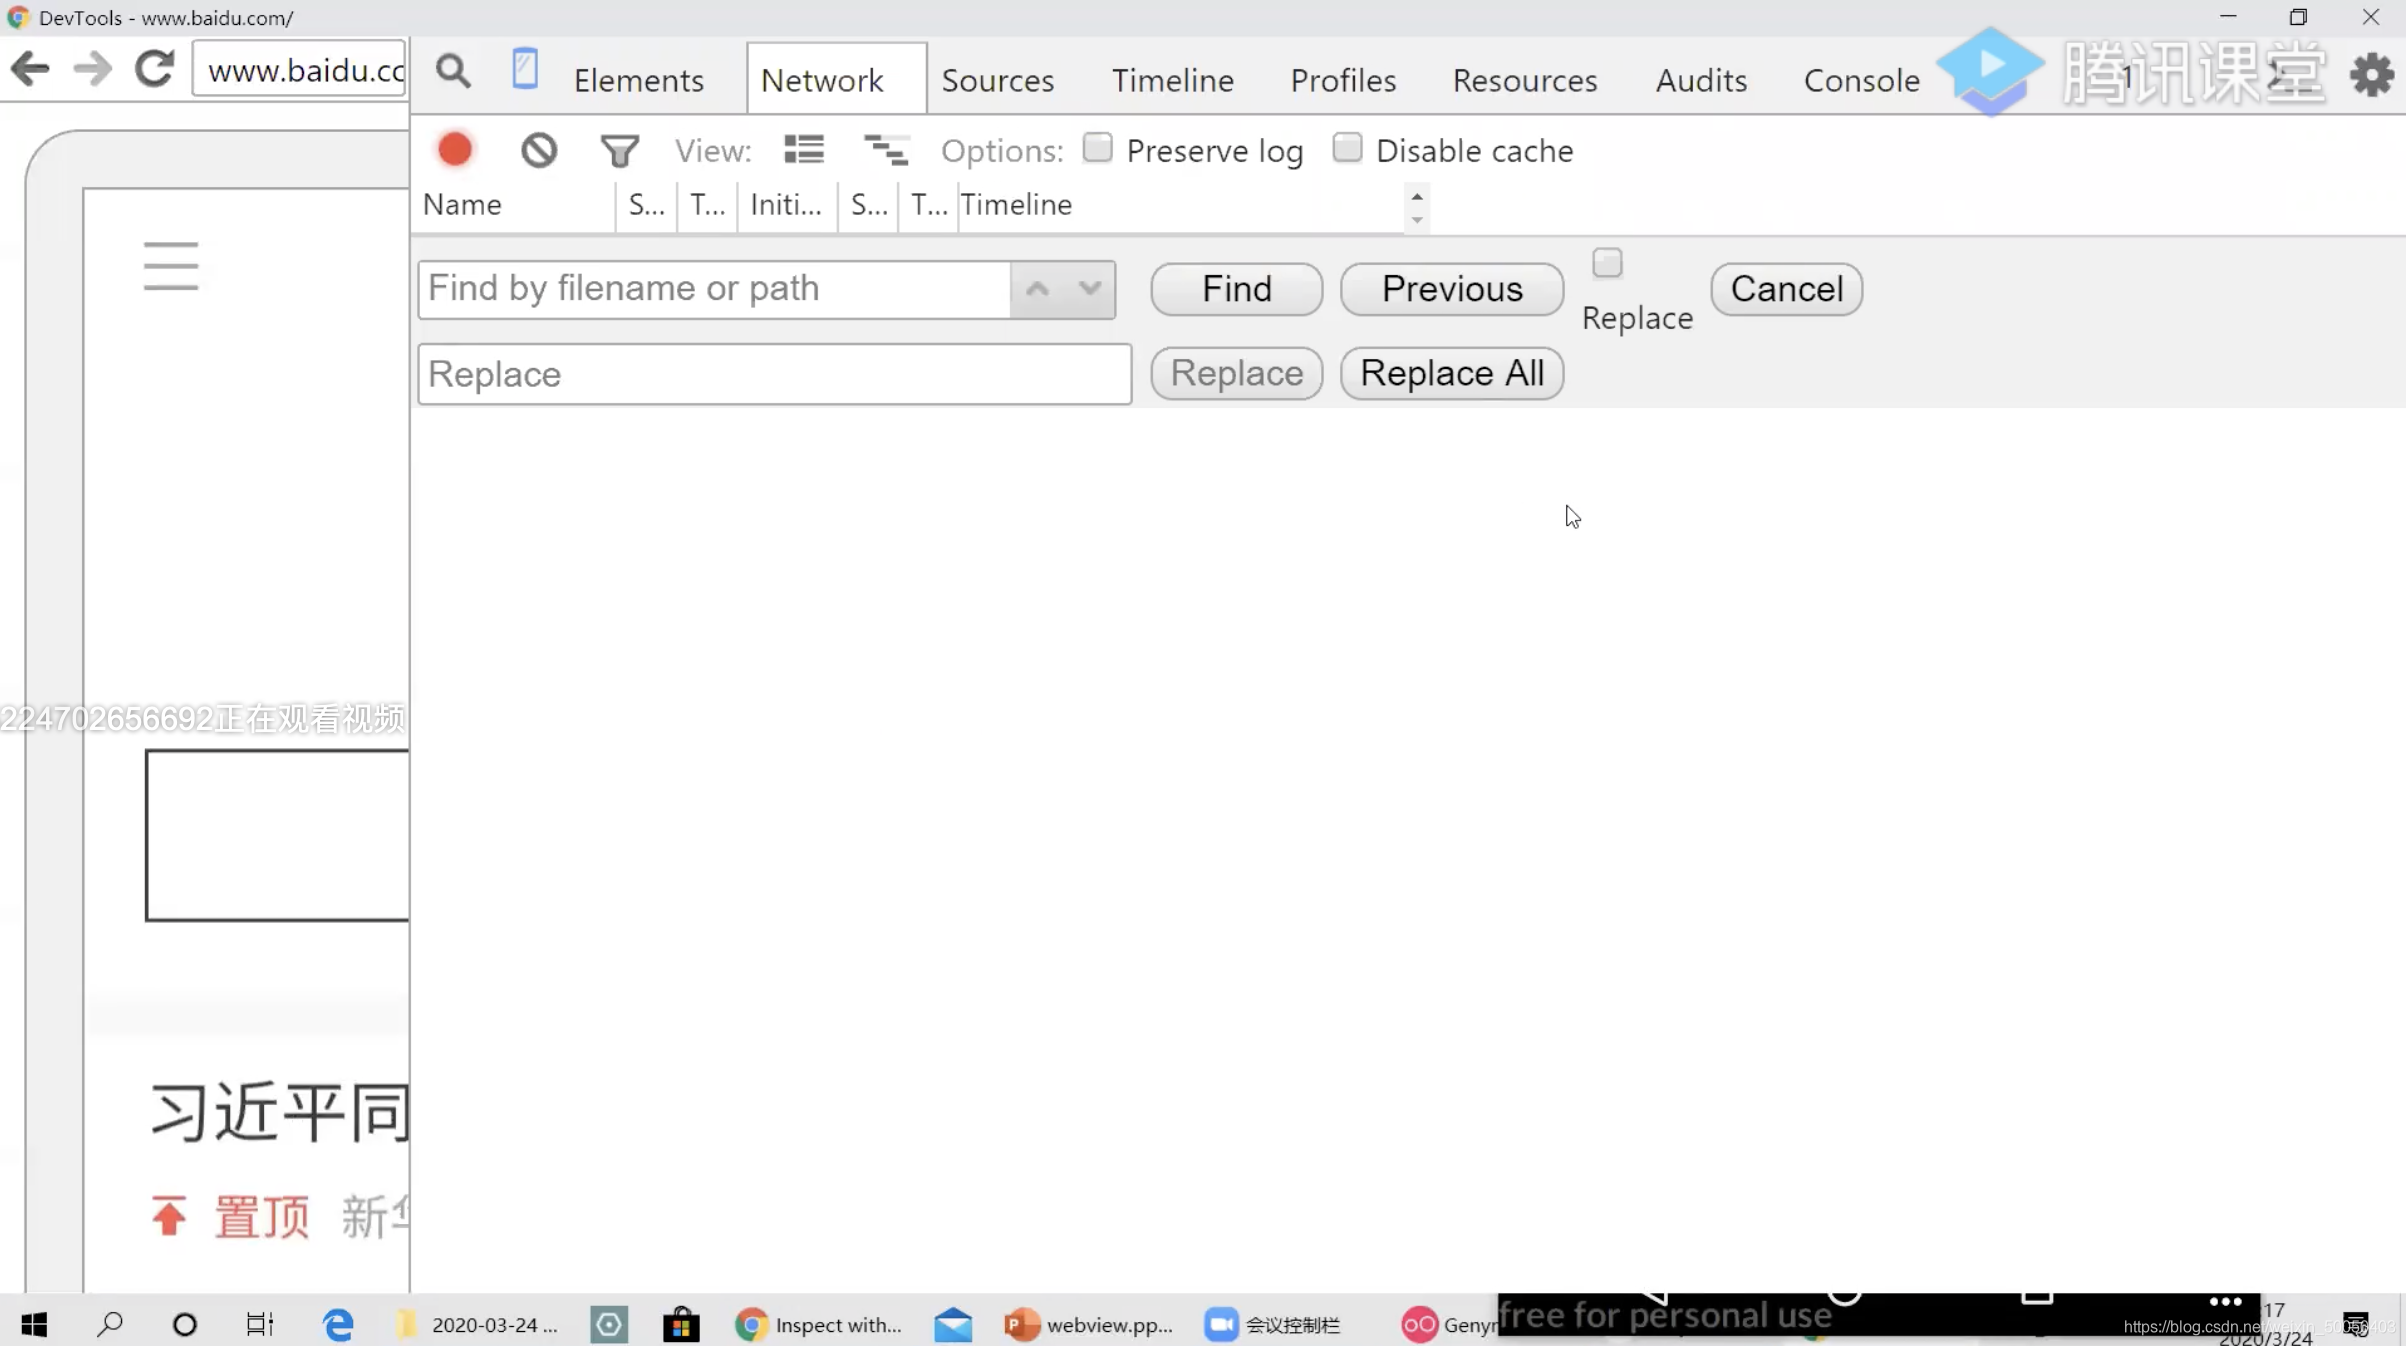Enable the Preserve log checkbox
The height and width of the screenshot is (1346, 2406).
pyautogui.click(x=1097, y=148)
